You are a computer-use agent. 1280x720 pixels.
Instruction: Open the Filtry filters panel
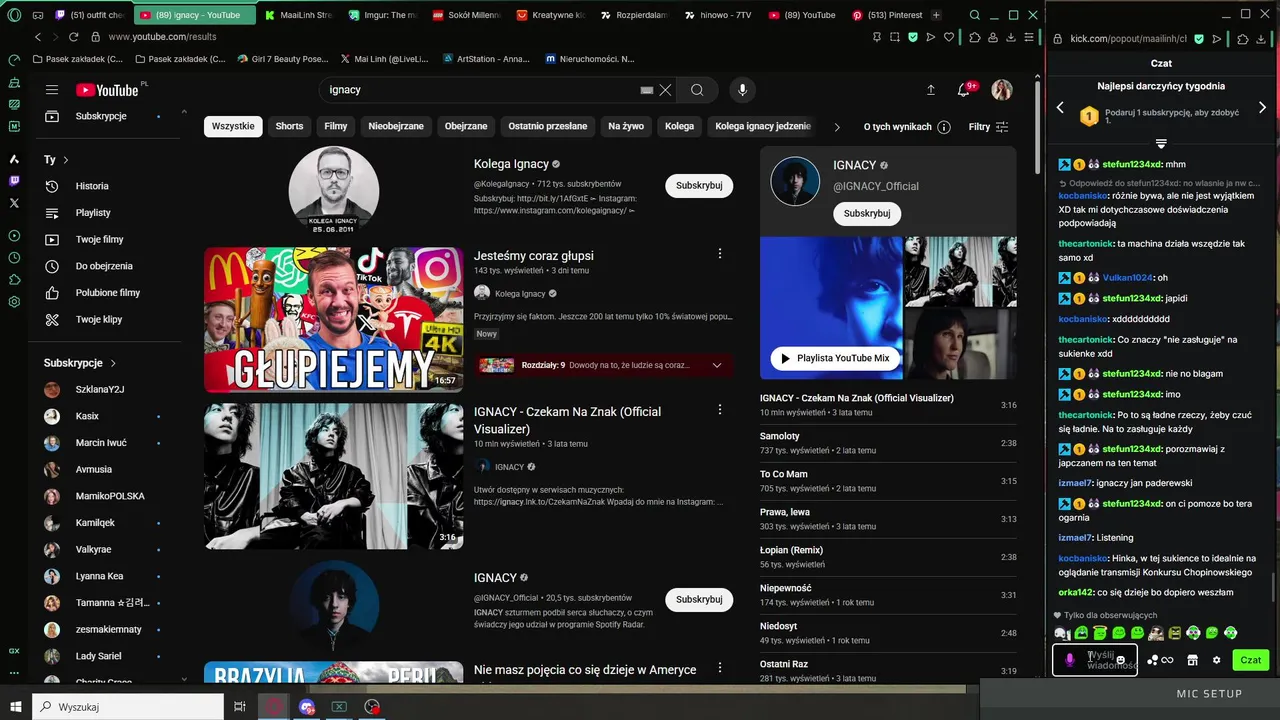(x=989, y=127)
